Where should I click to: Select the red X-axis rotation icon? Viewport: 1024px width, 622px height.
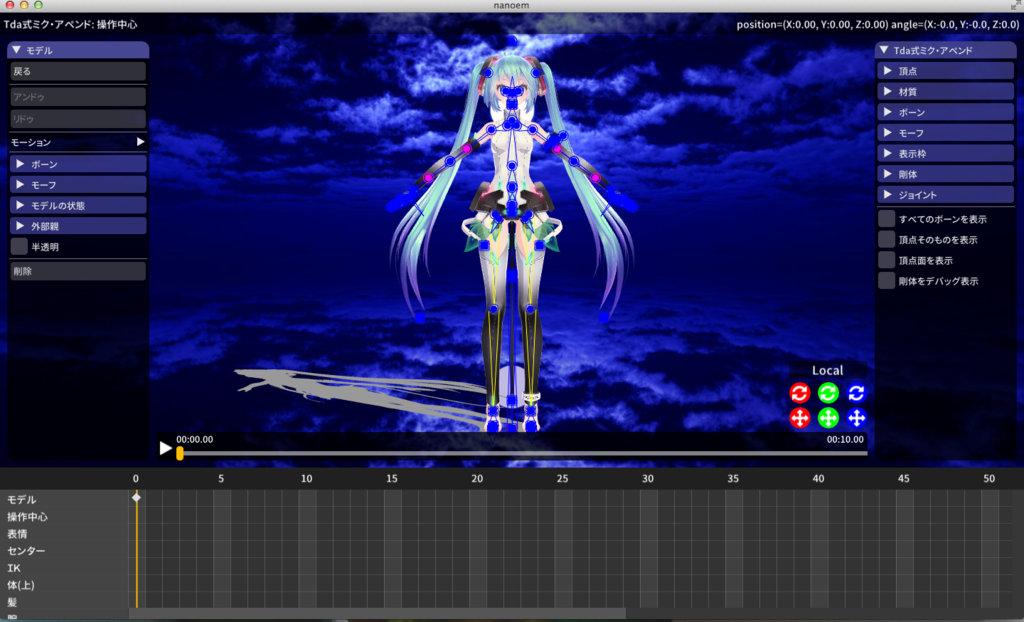pyautogui.click(x=799, y=393)
